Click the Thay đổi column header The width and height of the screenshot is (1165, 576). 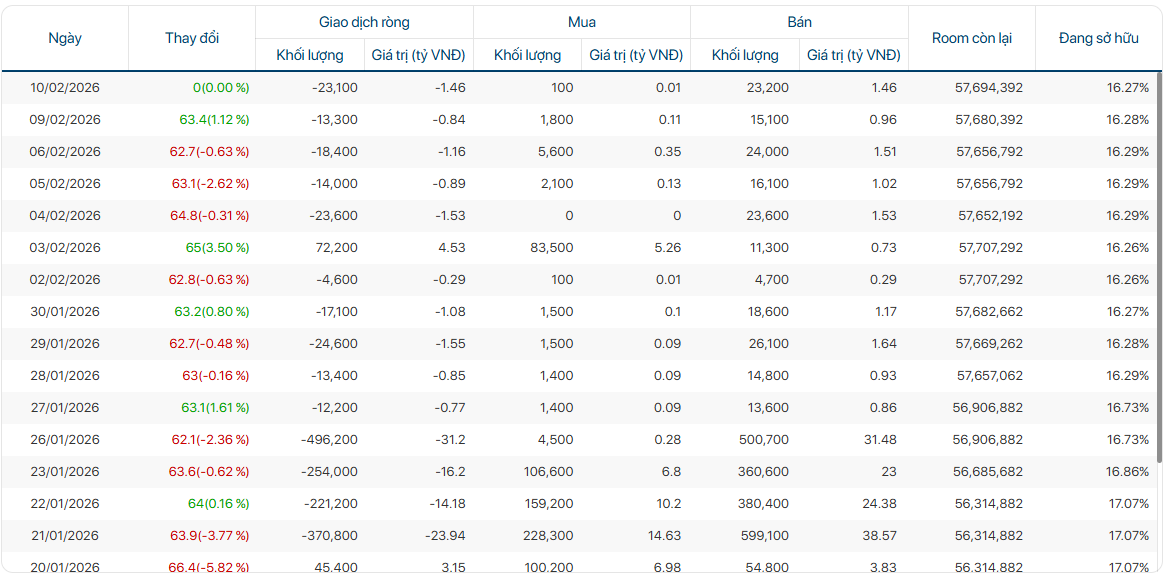coord(192,38)
